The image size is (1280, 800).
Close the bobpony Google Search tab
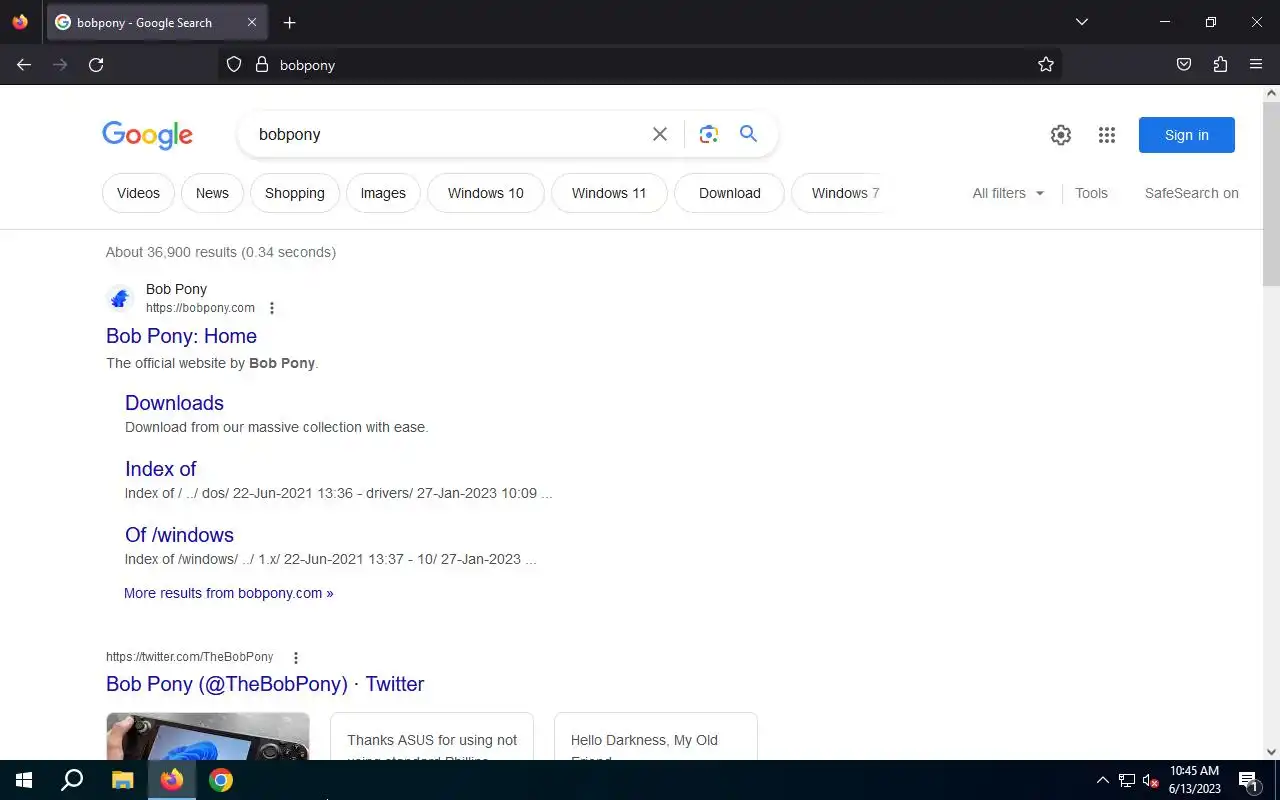252,22
